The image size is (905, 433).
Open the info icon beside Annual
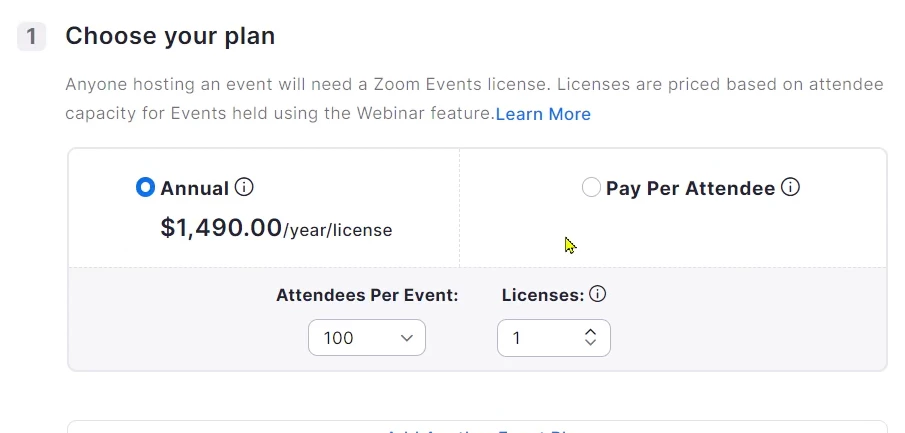point(244,187)
